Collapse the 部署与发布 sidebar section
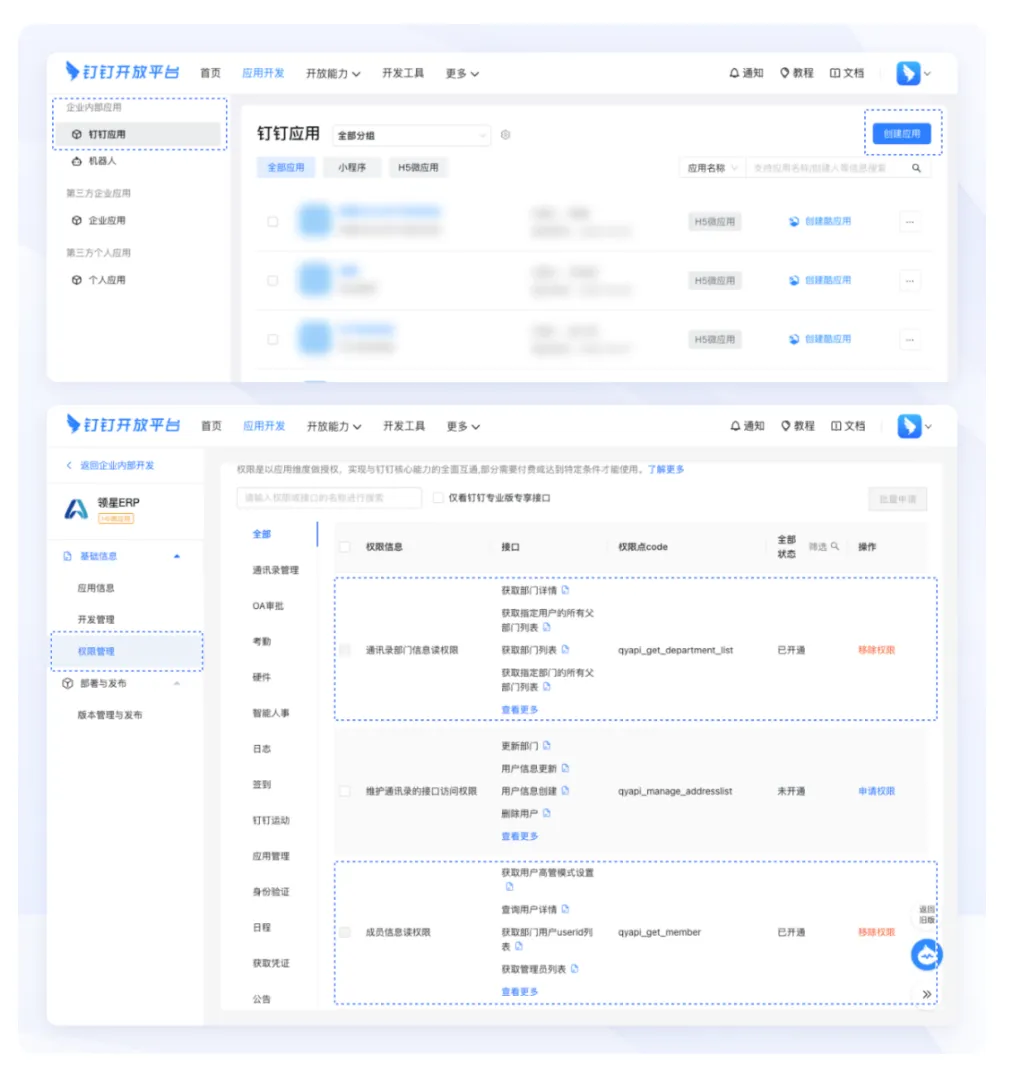The width and height of the screenshot is (1009, 1072). (176, 683)
